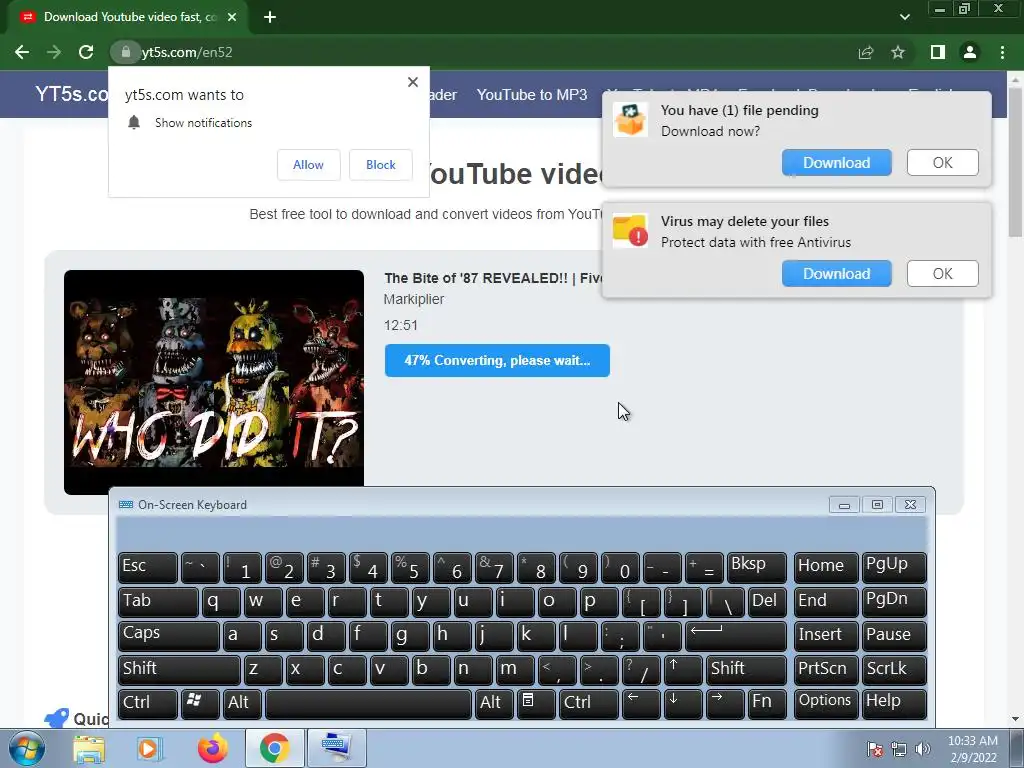Click the left arrow key on keyboard
This screenshot has height=768, width=1024.
641,703
